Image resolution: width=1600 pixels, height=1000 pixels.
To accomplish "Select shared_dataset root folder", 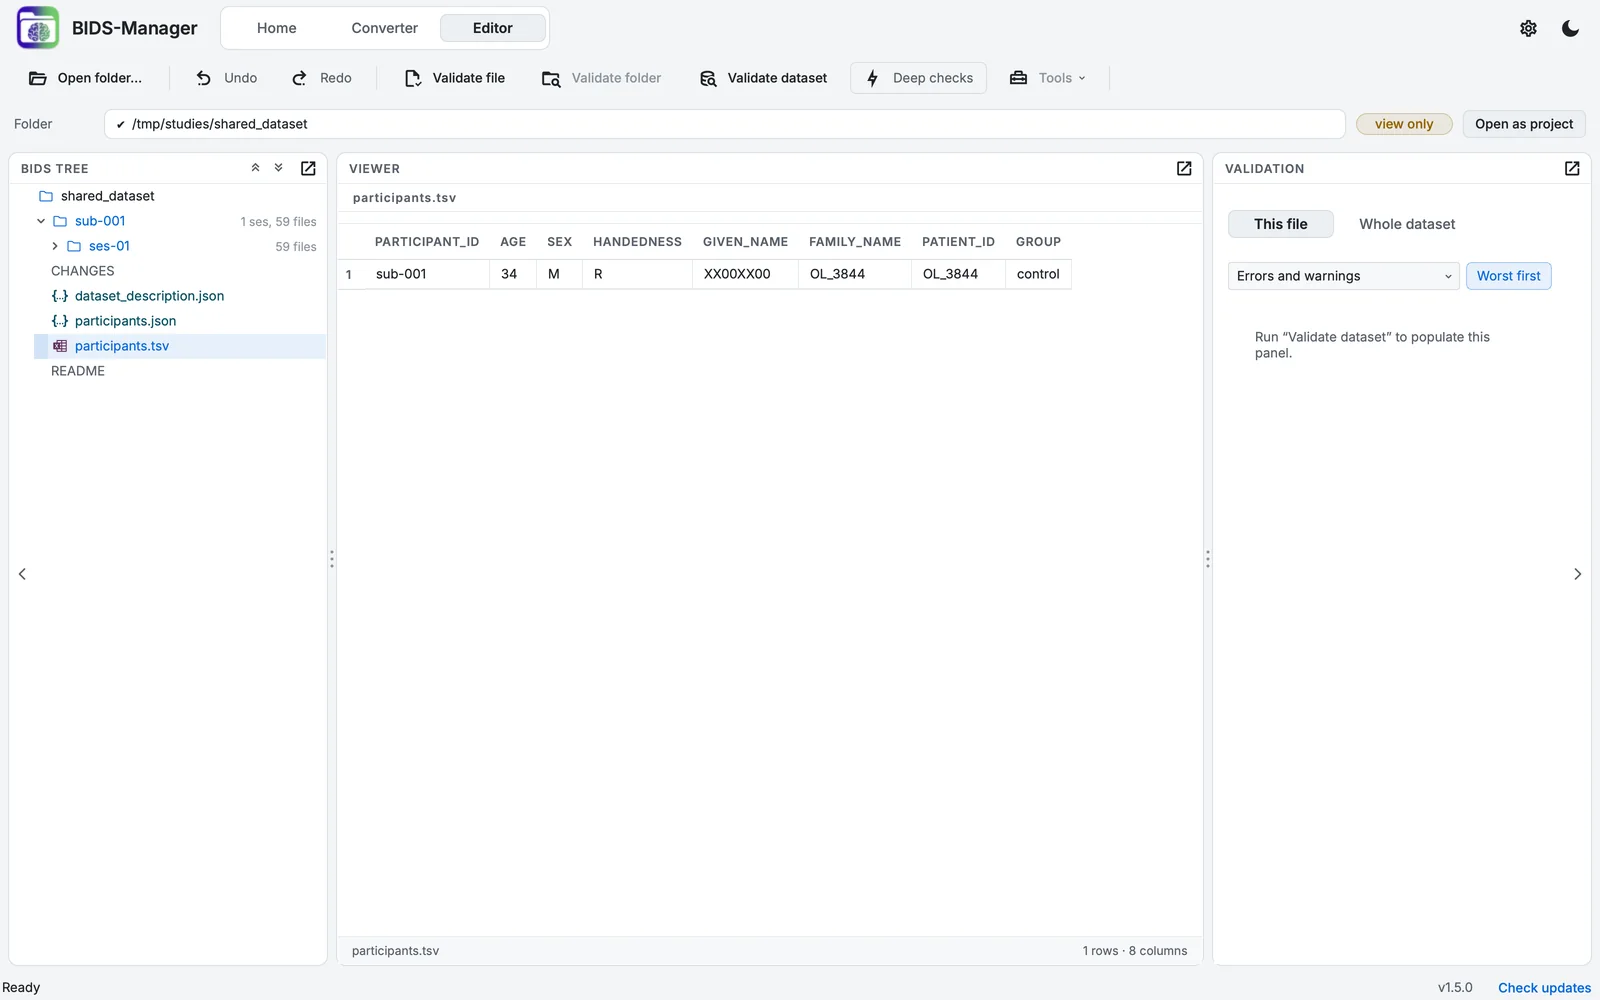I will [107, 196].
